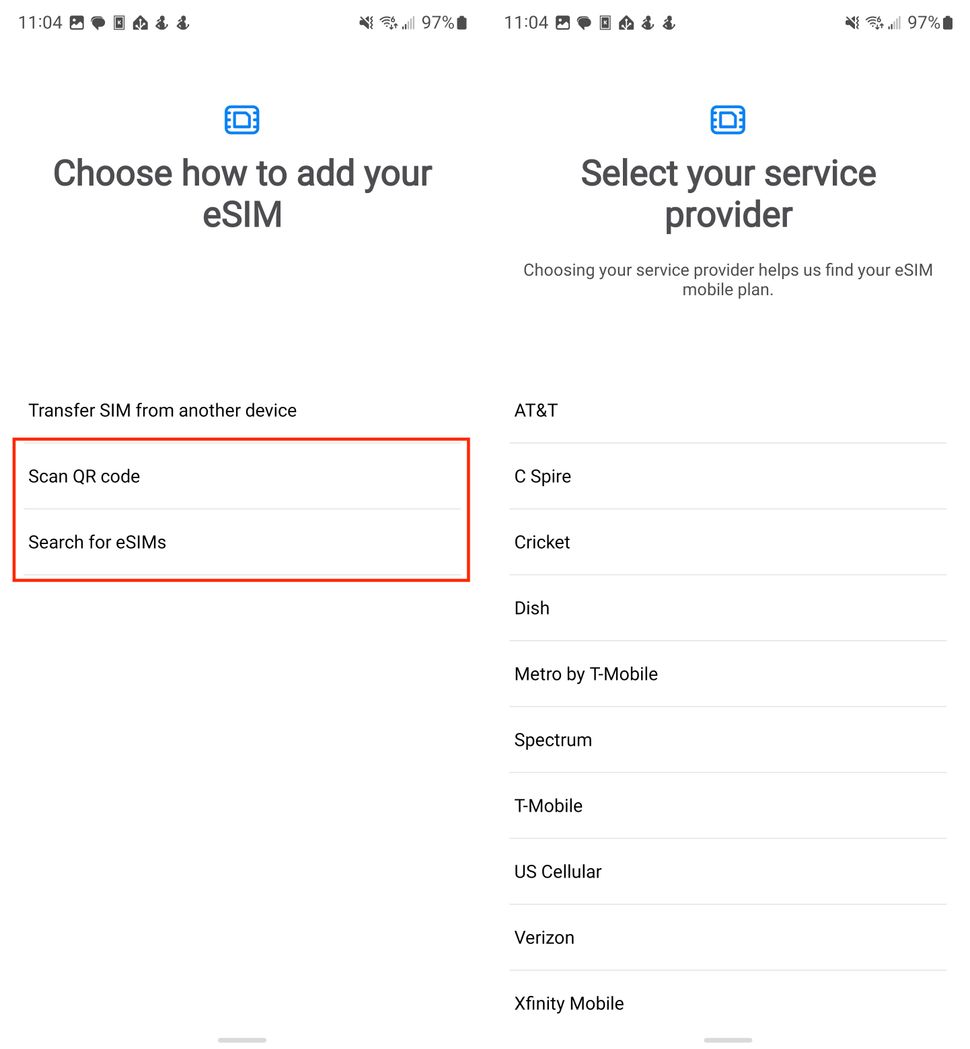The image size is (970, 1049).
Task: Tap battery icon on right screen status bar
Action: tap(947, 23)
